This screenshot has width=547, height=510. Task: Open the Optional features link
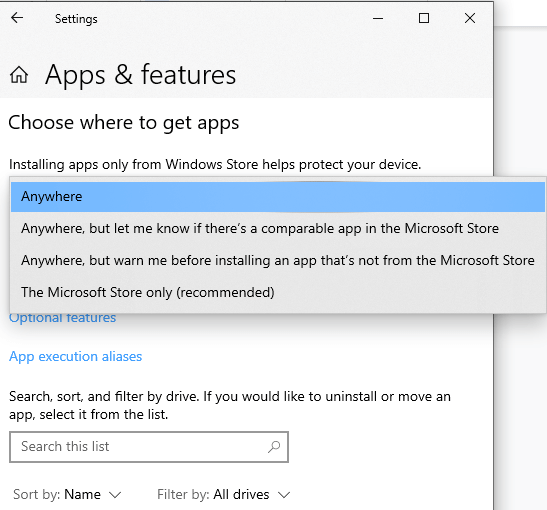pyautogui.click(x=62, y=318)
